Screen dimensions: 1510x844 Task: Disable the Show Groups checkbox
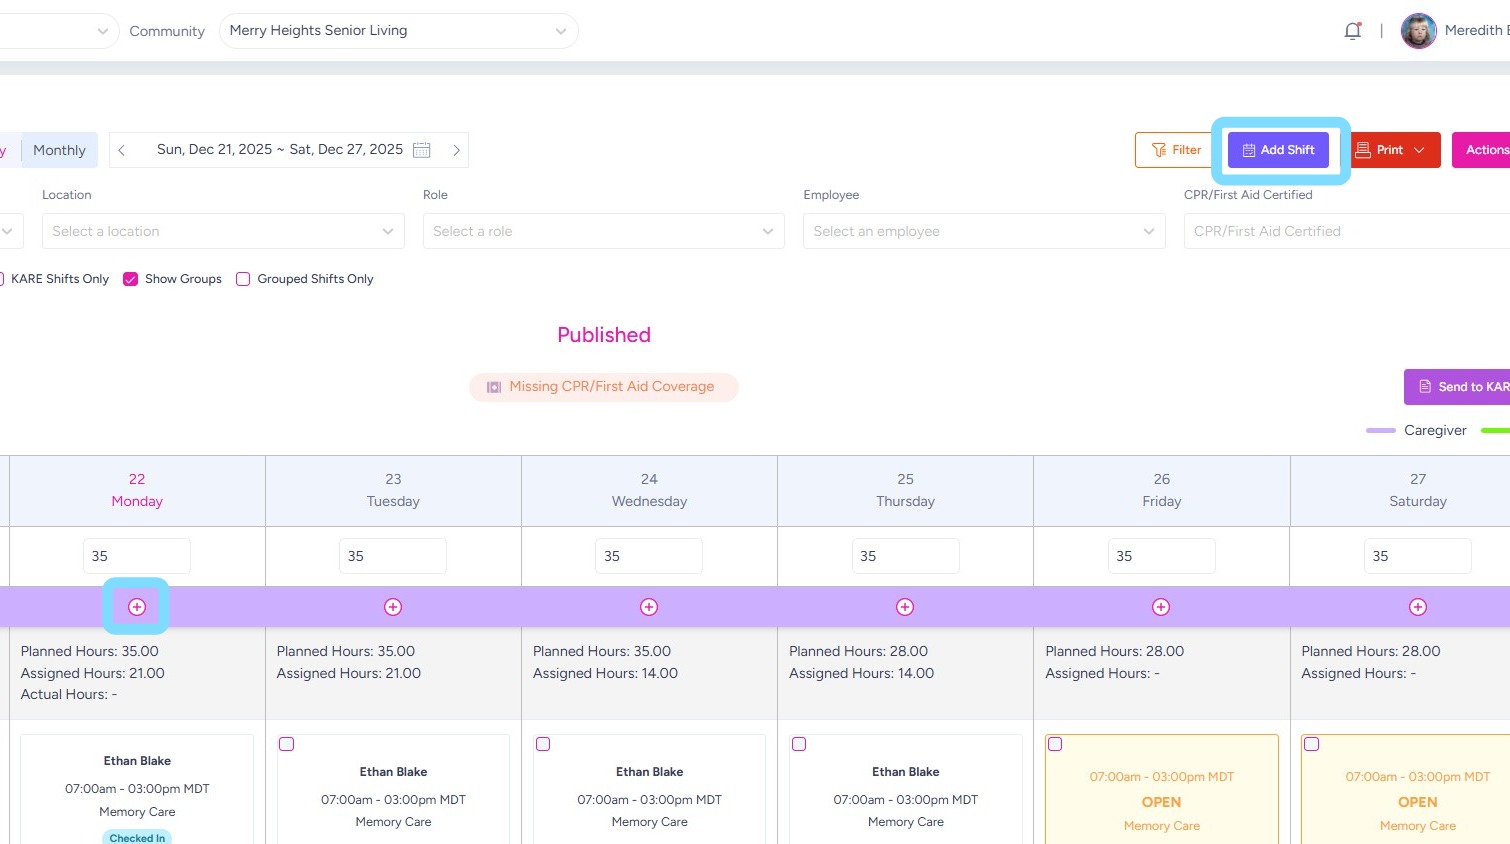pos(130,279)
